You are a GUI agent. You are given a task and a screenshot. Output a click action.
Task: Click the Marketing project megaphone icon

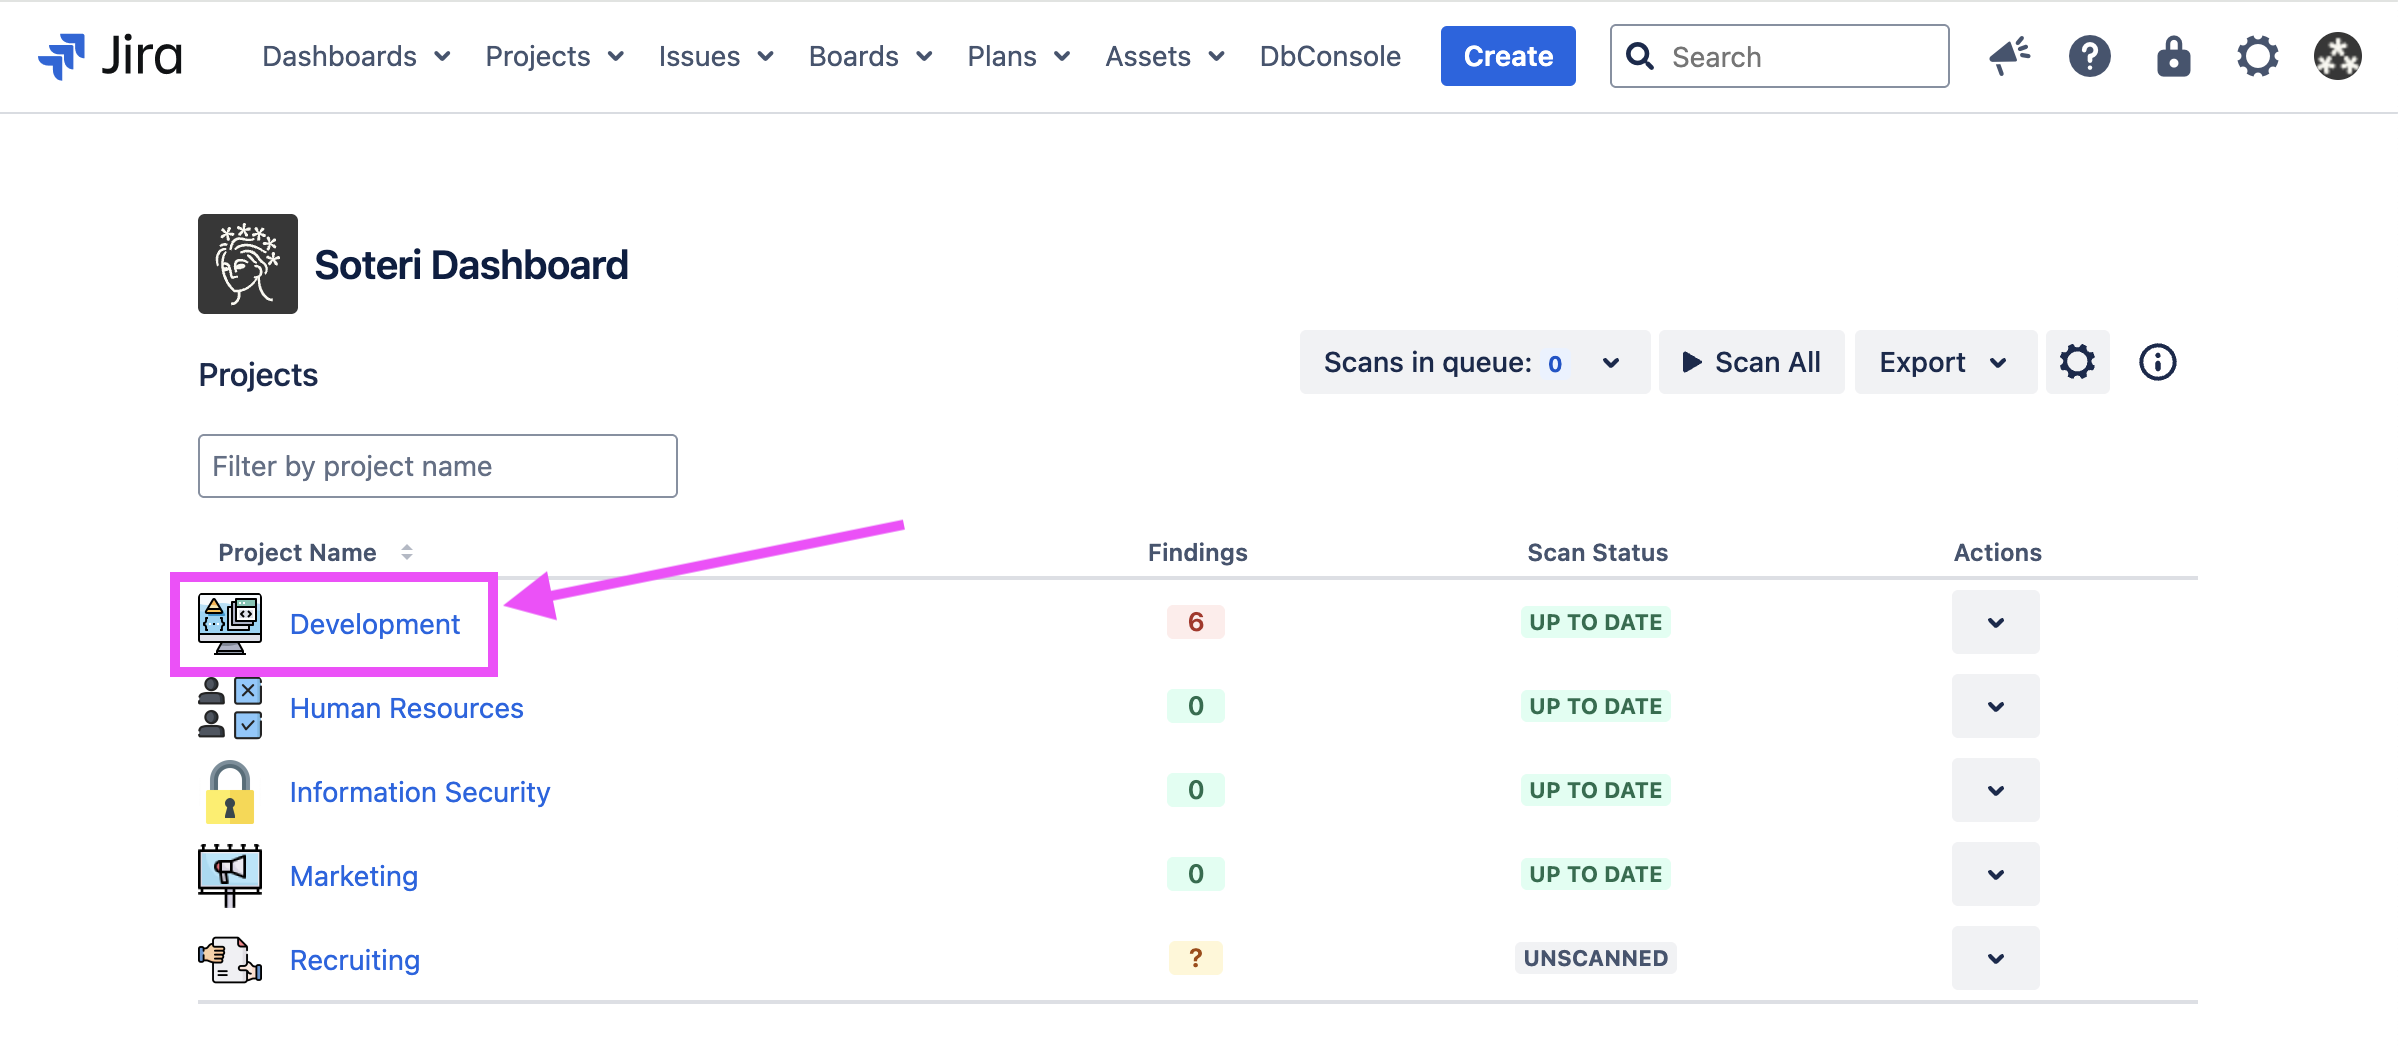tap(230, 875)
